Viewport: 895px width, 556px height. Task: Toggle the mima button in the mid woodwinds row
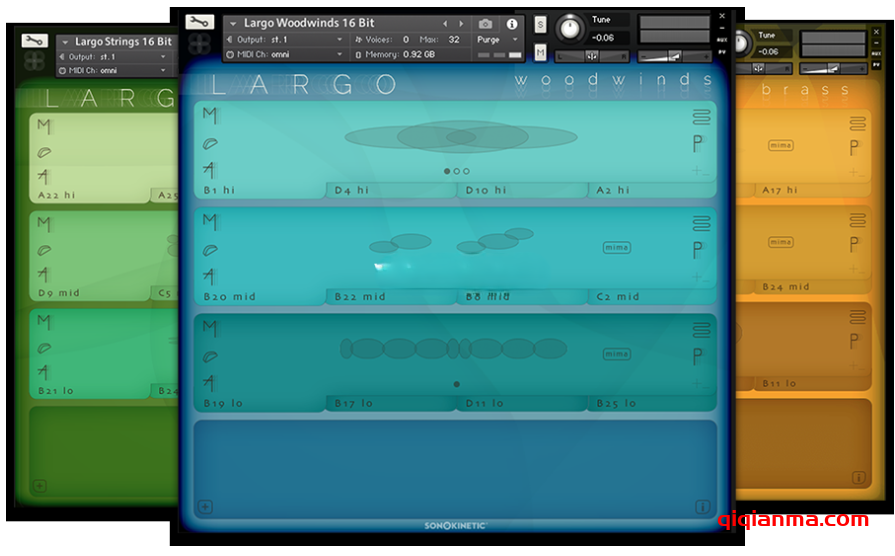click(616, 247)
